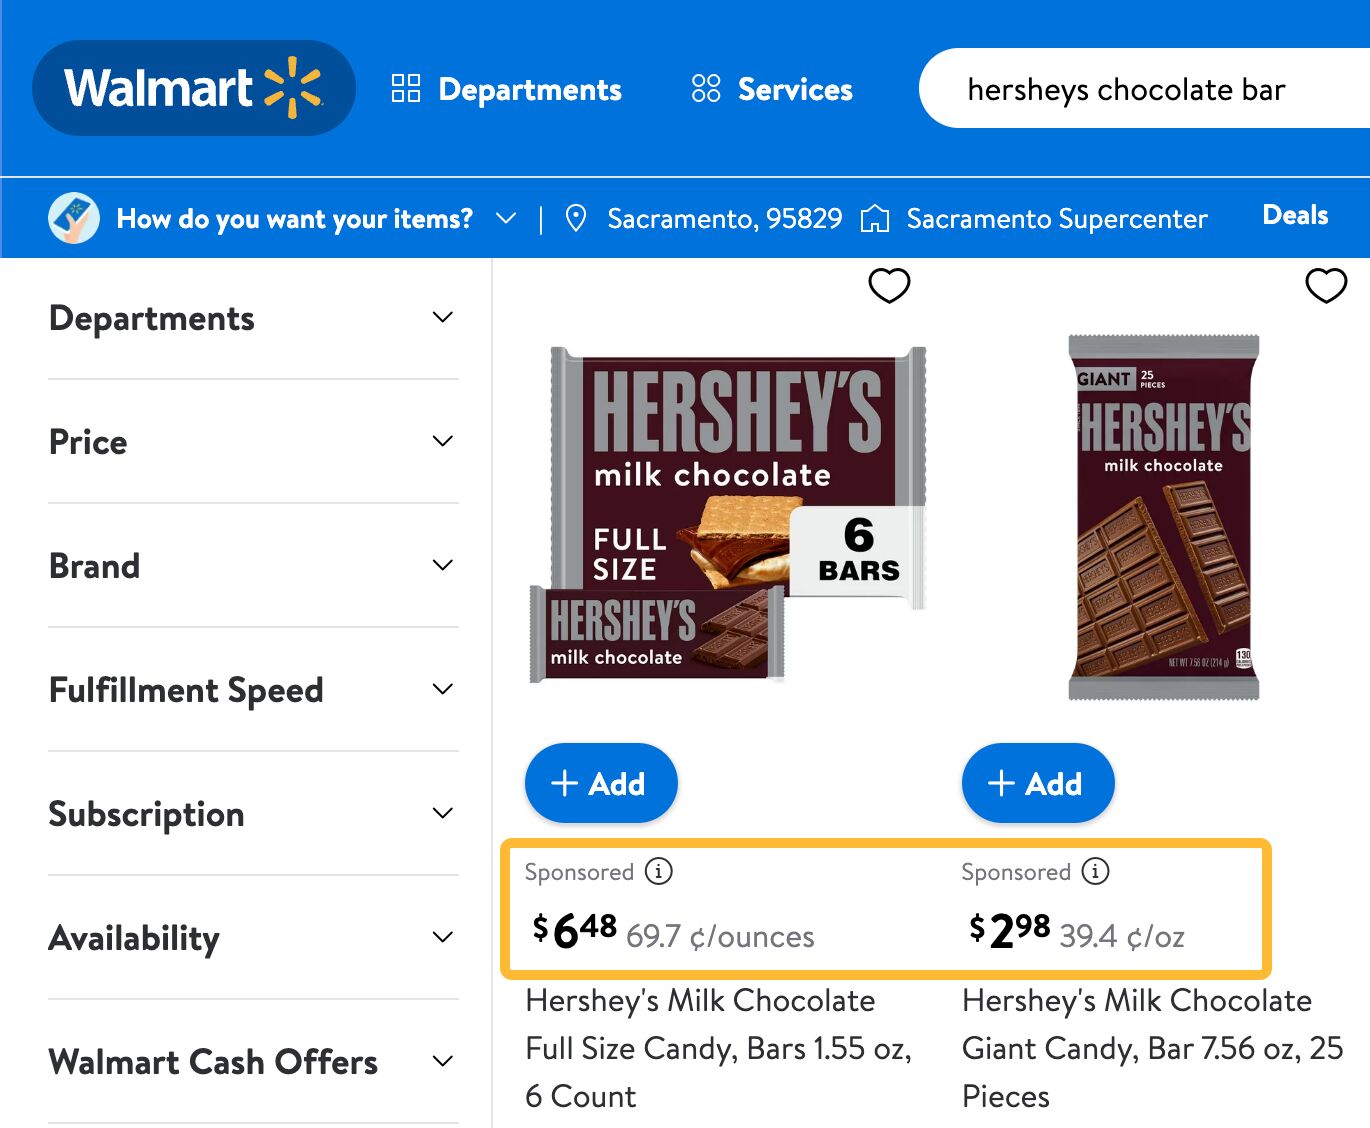
Task: Add the 6-count full size bars
Action: (x=600, y=783)
